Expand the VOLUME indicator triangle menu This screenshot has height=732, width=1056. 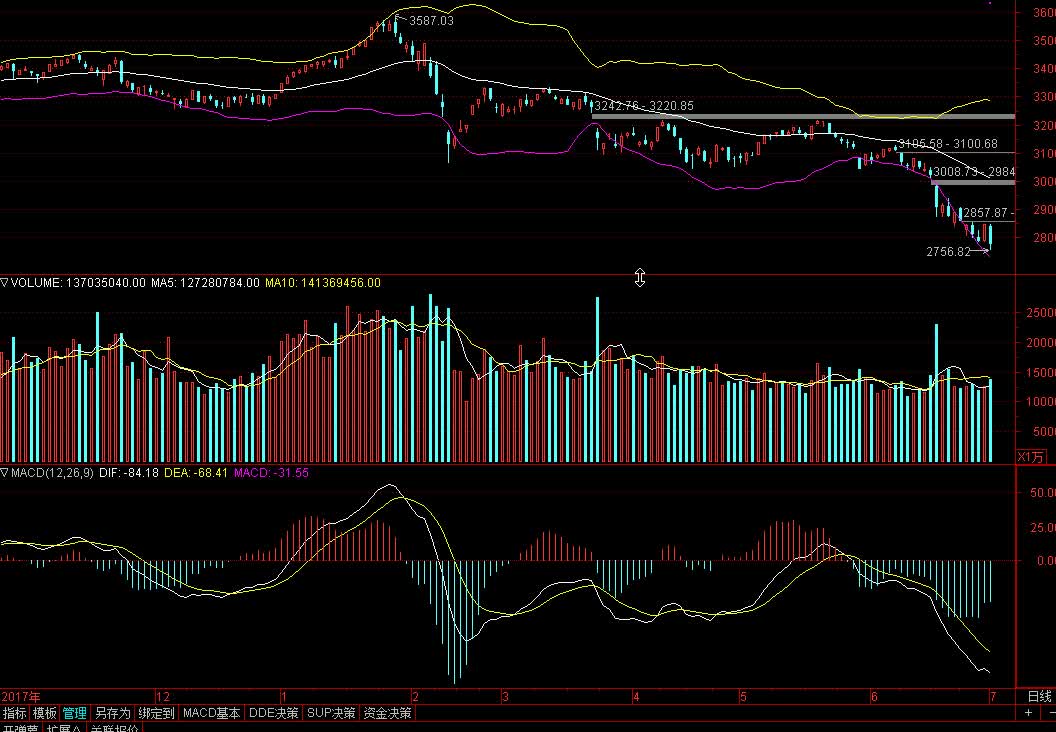click(x=5, y=283)
